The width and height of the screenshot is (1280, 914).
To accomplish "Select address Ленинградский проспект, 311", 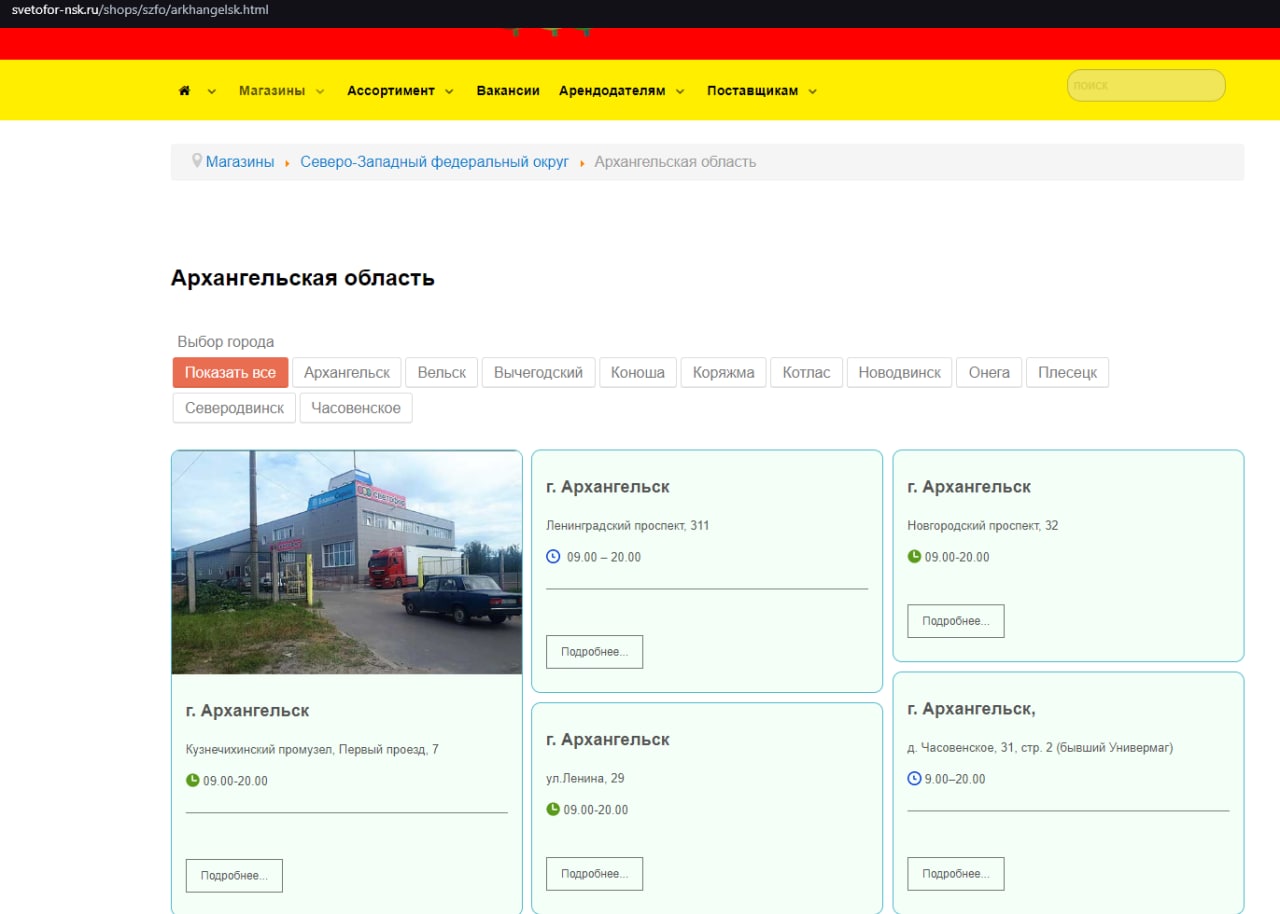I will pos(628,525).
